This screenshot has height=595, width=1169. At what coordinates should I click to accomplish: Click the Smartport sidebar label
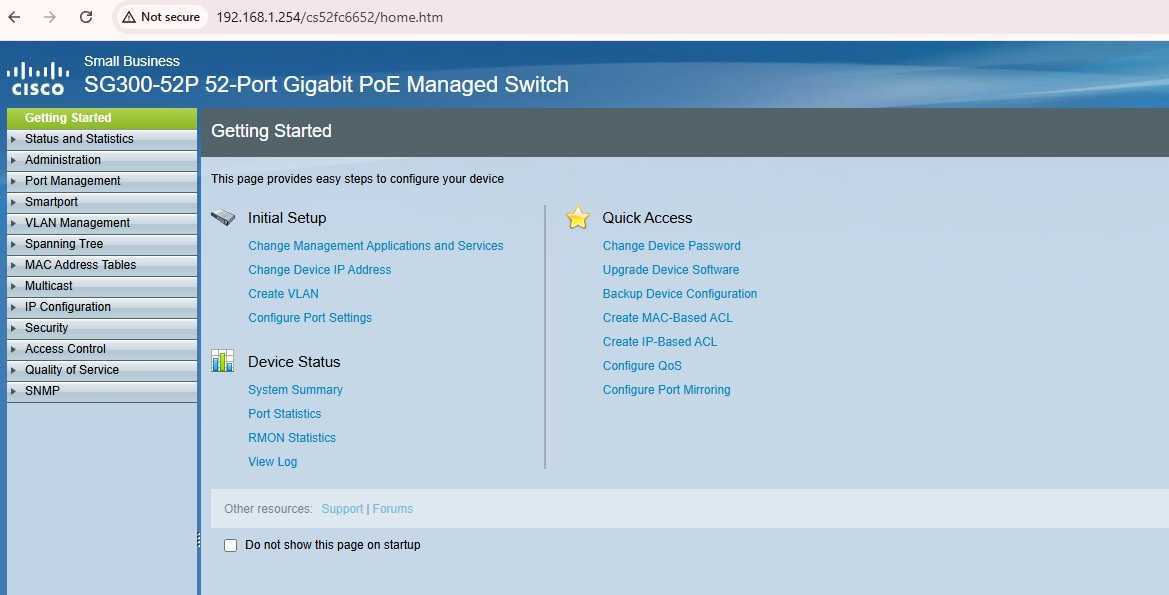click(51, 201)
